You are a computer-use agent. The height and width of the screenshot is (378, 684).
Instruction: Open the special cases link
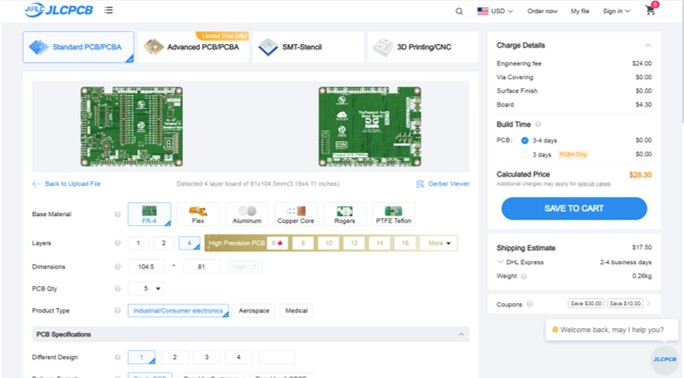pyautogui.click(x=594, y=184)
